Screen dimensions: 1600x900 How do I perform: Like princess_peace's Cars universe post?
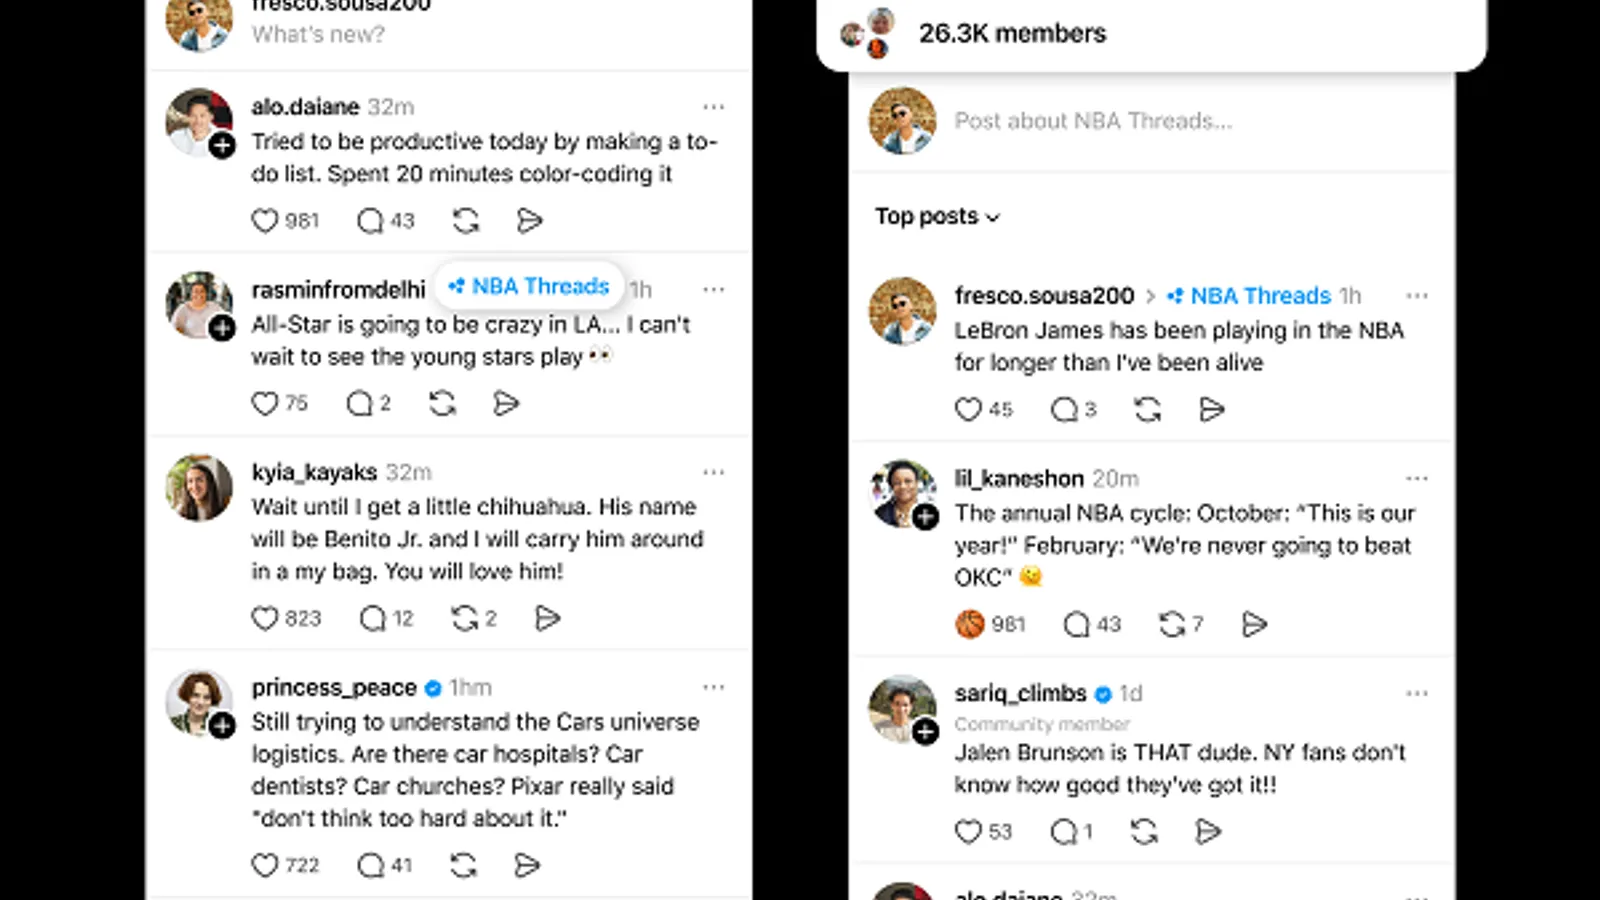pyautogui.click(x=265, y=865)
